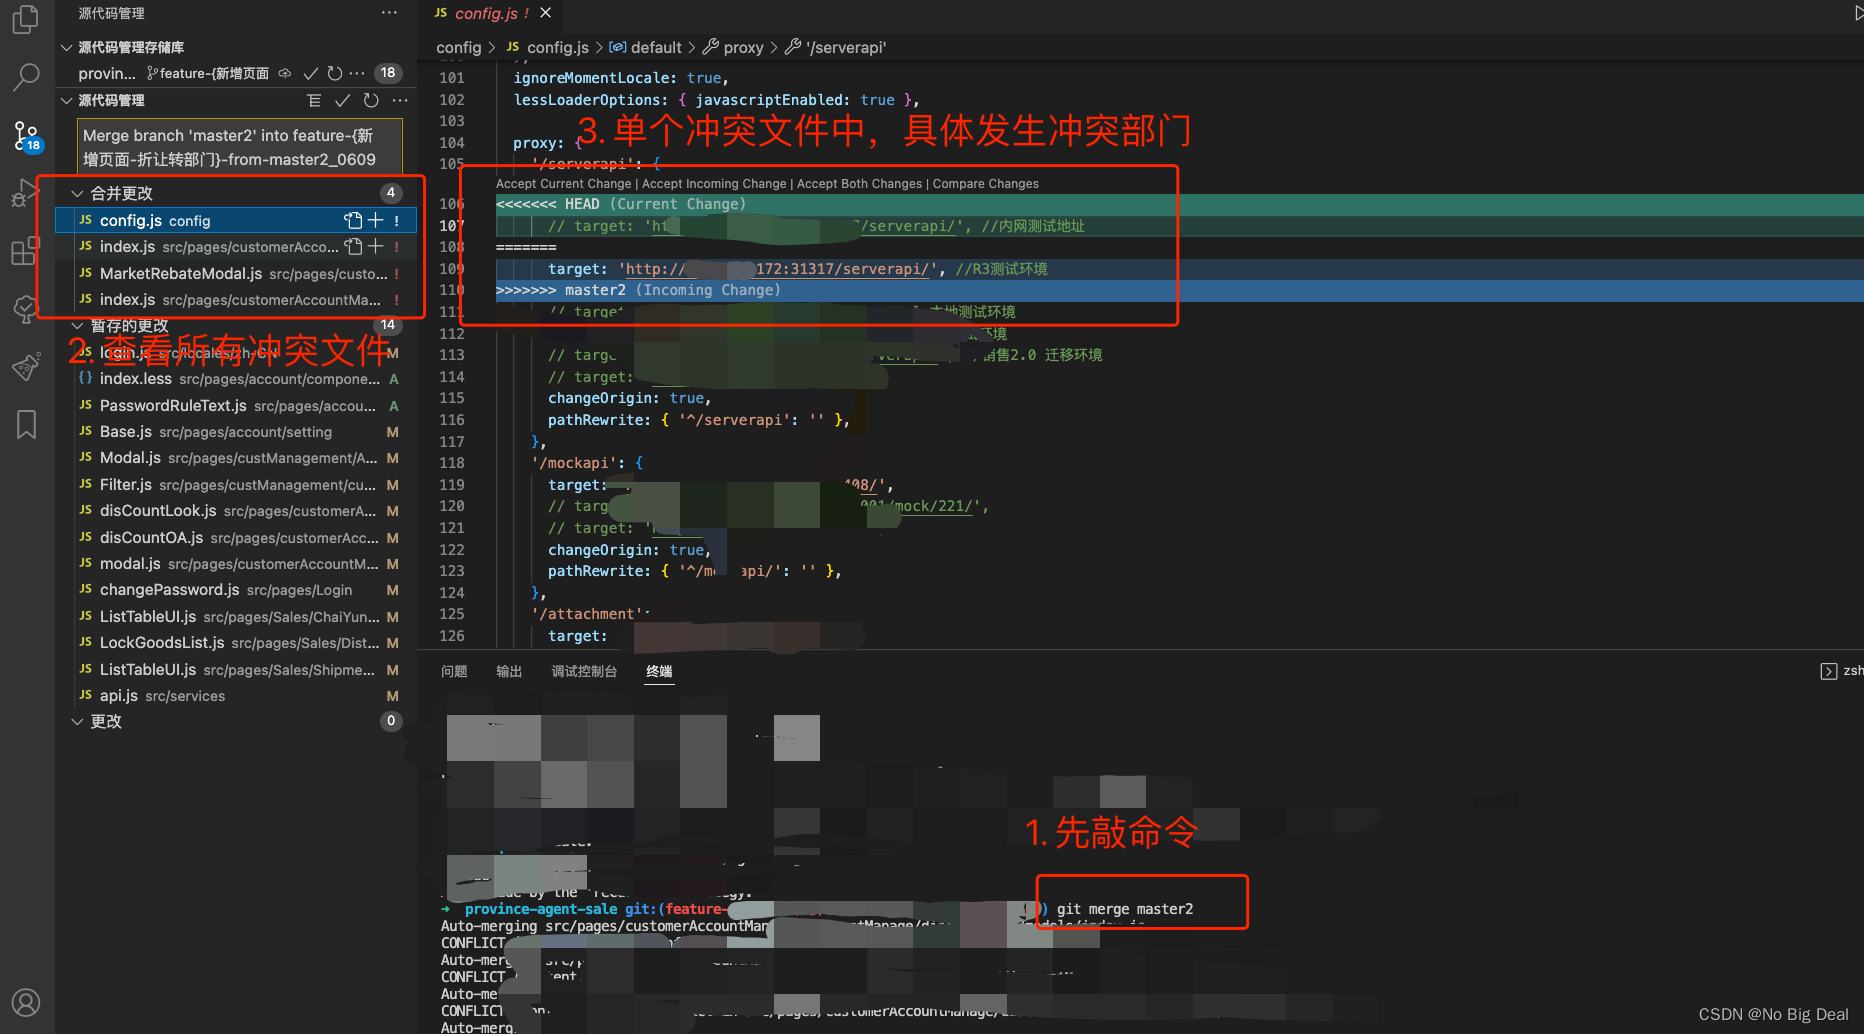Open file icon for config.js merge row
This screenshot has height=1034, width=1864.
click(353, 220)
